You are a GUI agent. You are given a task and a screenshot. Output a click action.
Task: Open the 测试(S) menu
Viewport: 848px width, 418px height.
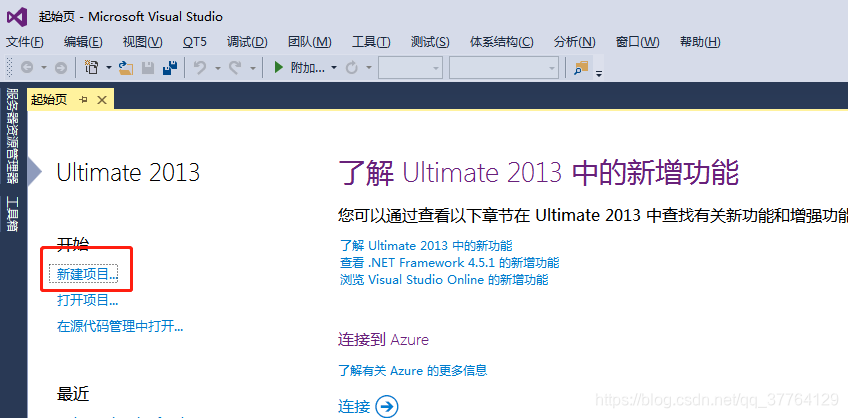430,42
